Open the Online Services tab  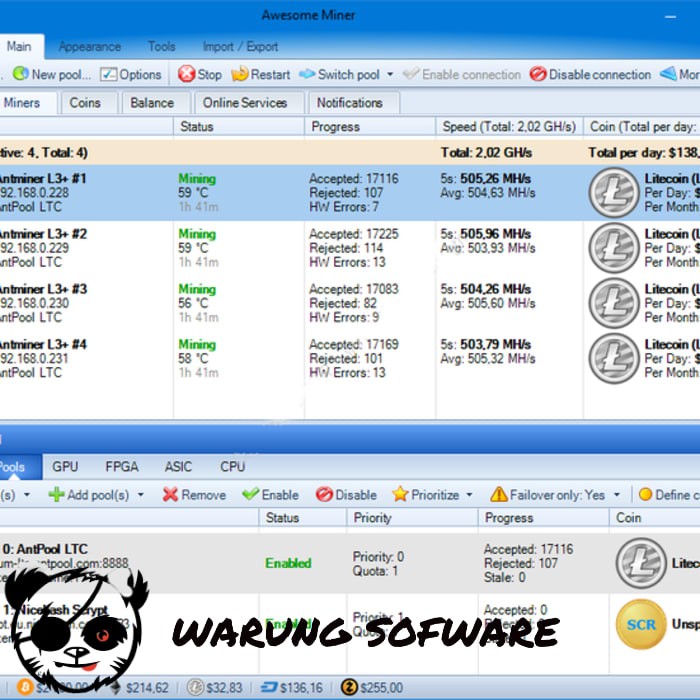coord(245,102)
